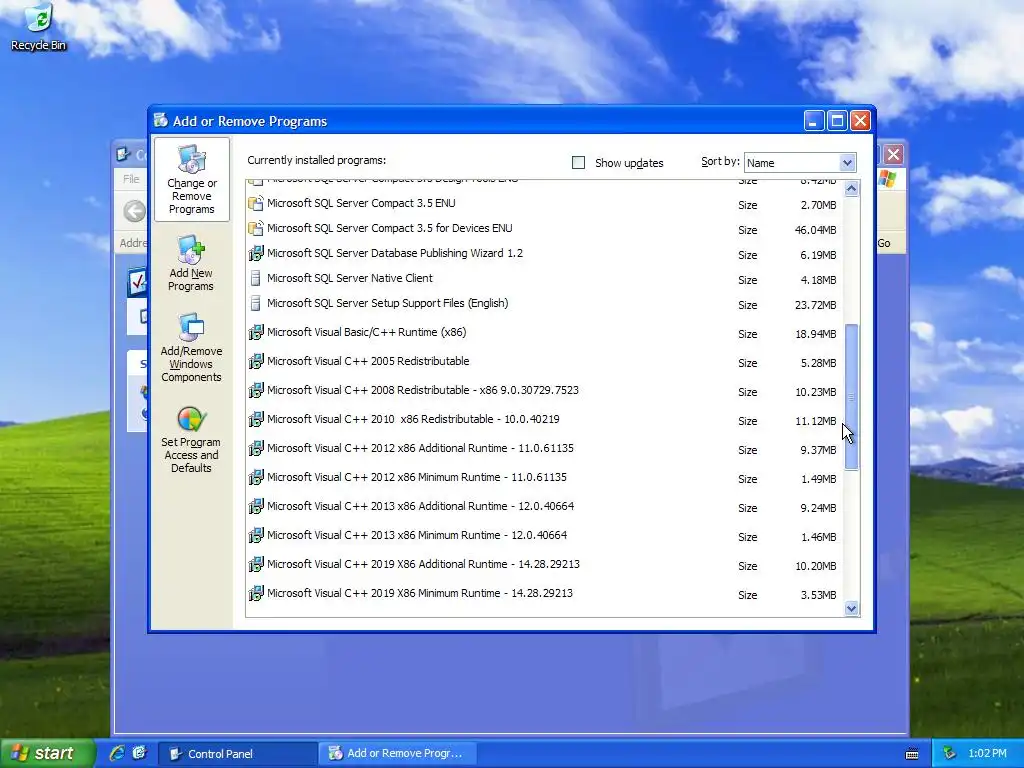Click the 23.72MB size value
This screenshot has height=768, width=1024.
tap(815, 305)
